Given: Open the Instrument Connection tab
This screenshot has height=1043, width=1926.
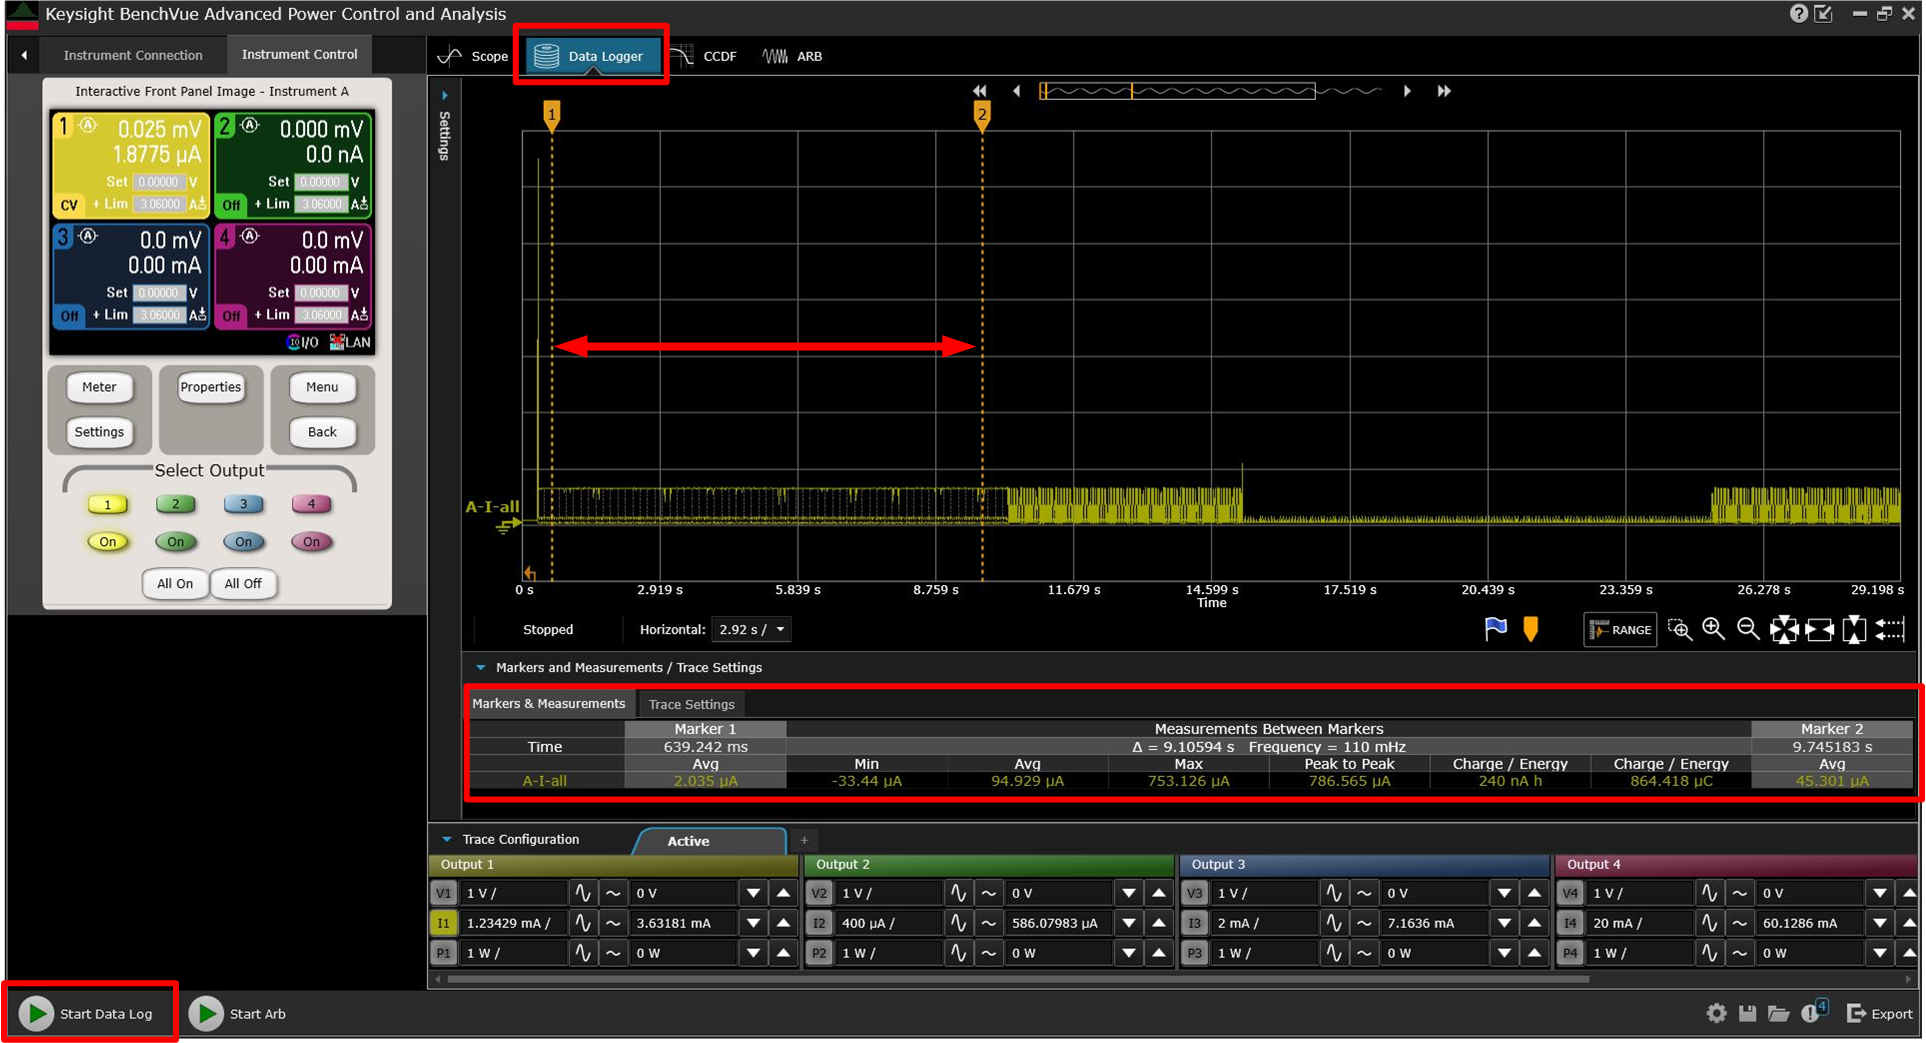Looking at the screenshot, I should (133, 55).
